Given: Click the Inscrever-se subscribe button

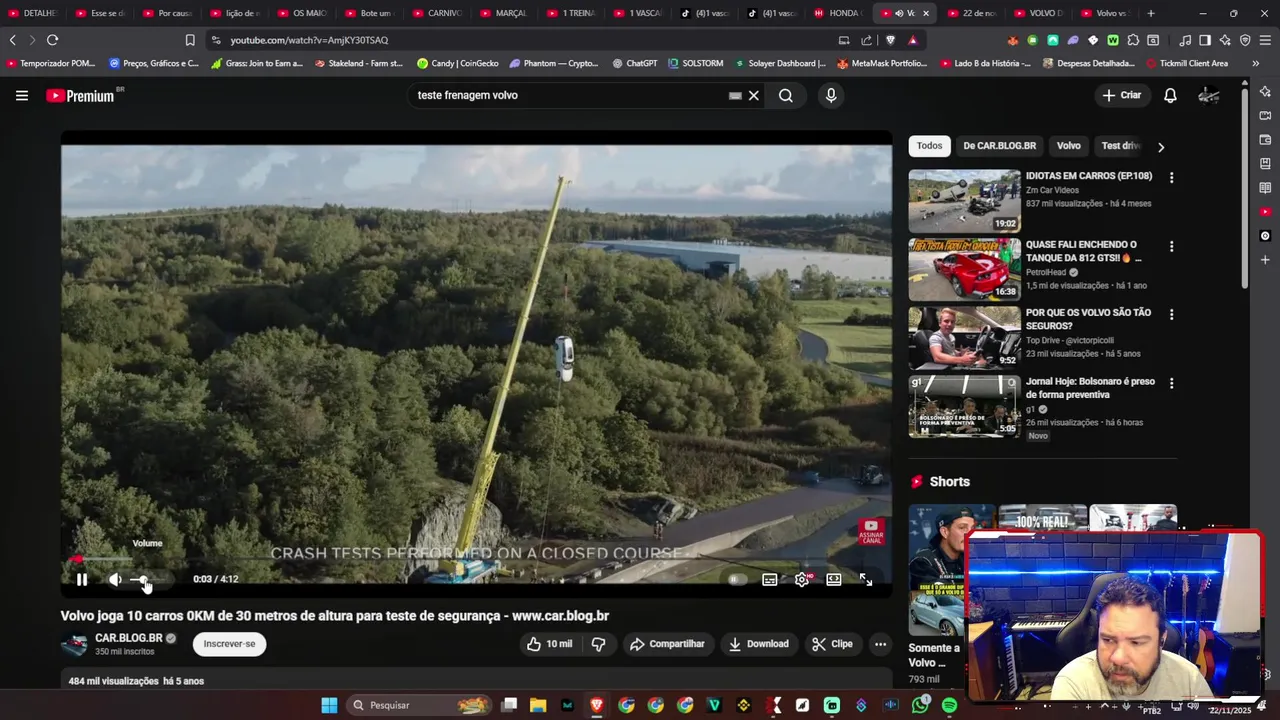Looking at the screenshot, I should (x=229, y=644).
